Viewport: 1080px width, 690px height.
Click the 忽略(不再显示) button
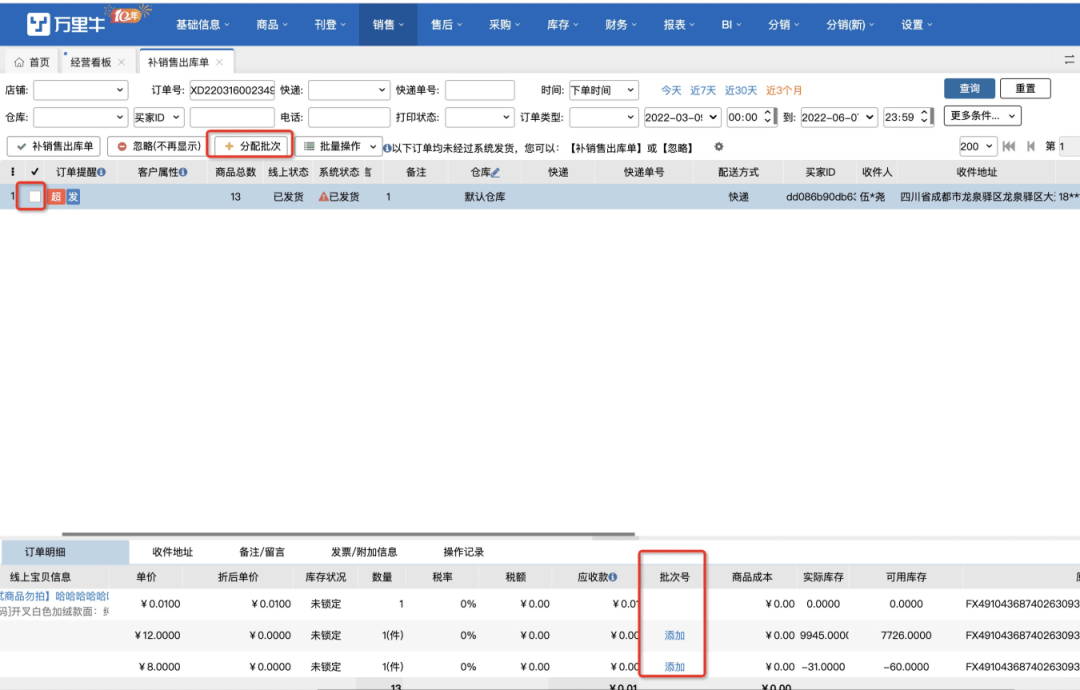158,146
